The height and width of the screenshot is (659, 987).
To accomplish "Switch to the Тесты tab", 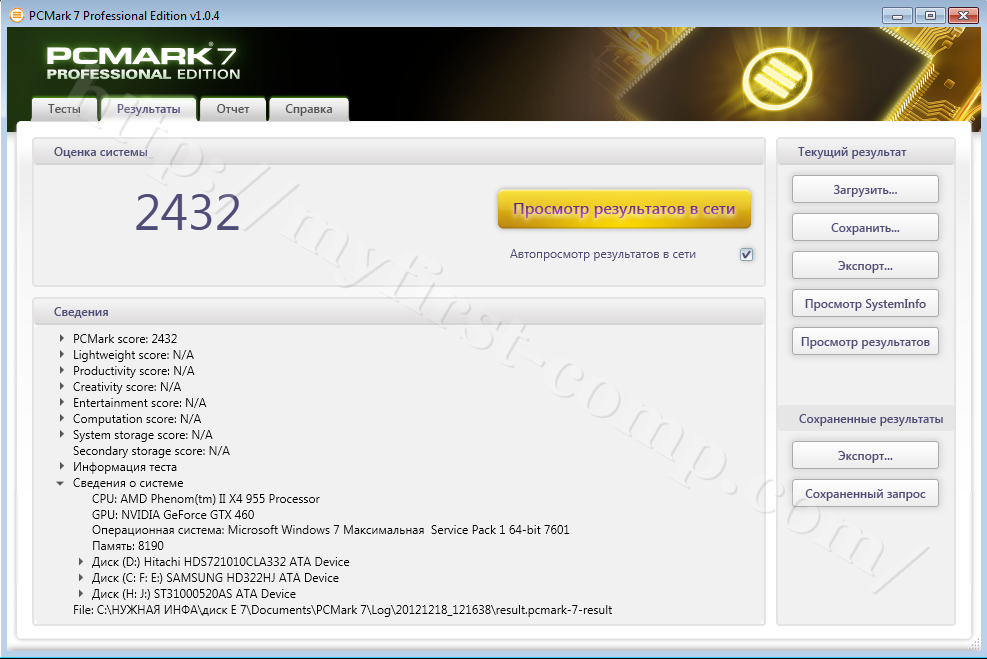I will point(64,109).
